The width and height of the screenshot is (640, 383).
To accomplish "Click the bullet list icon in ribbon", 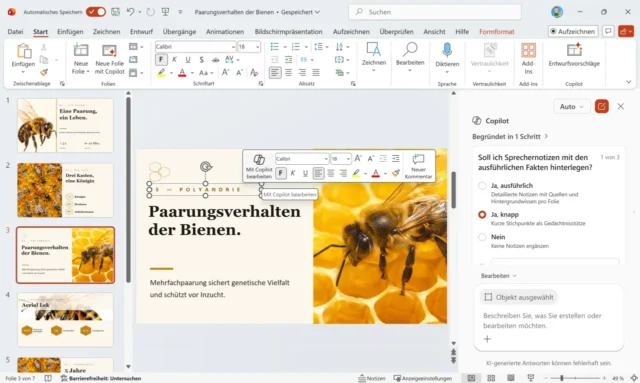I will coord(275,47).
